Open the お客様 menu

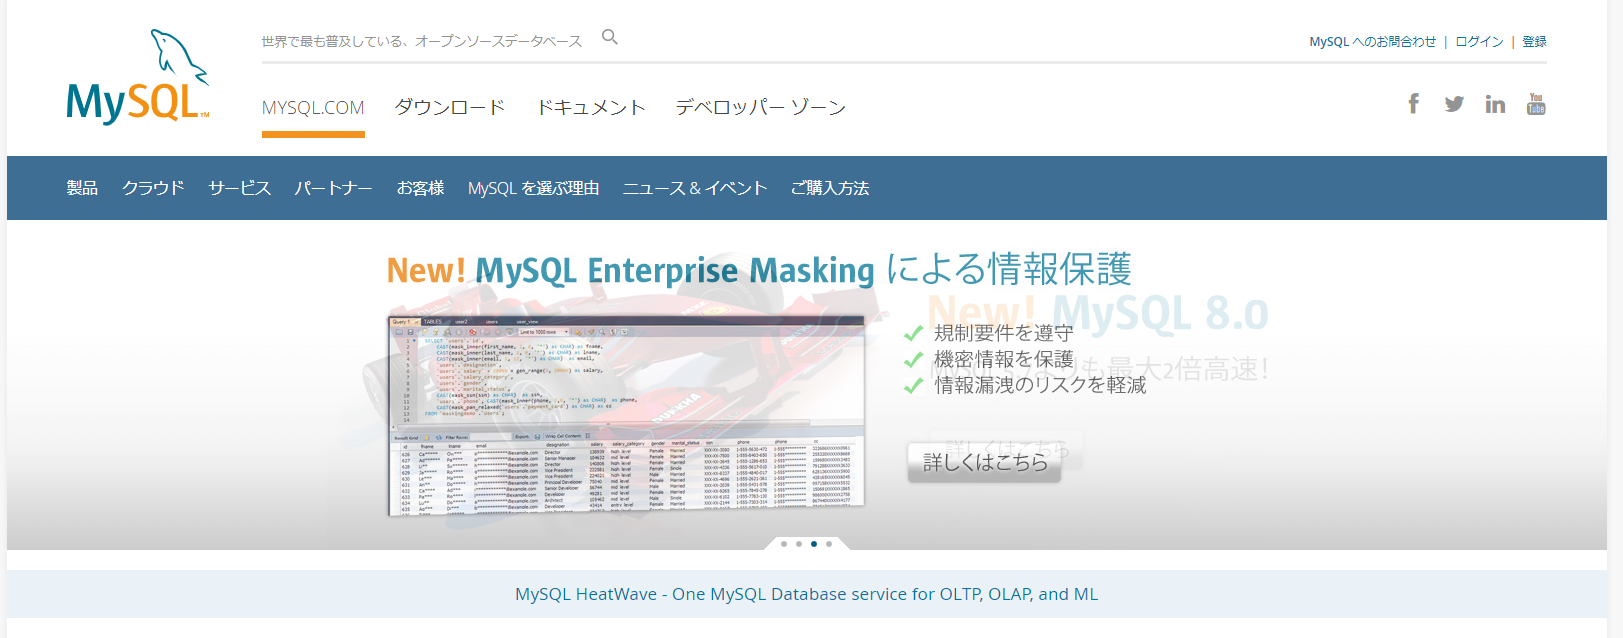(420, 188)
